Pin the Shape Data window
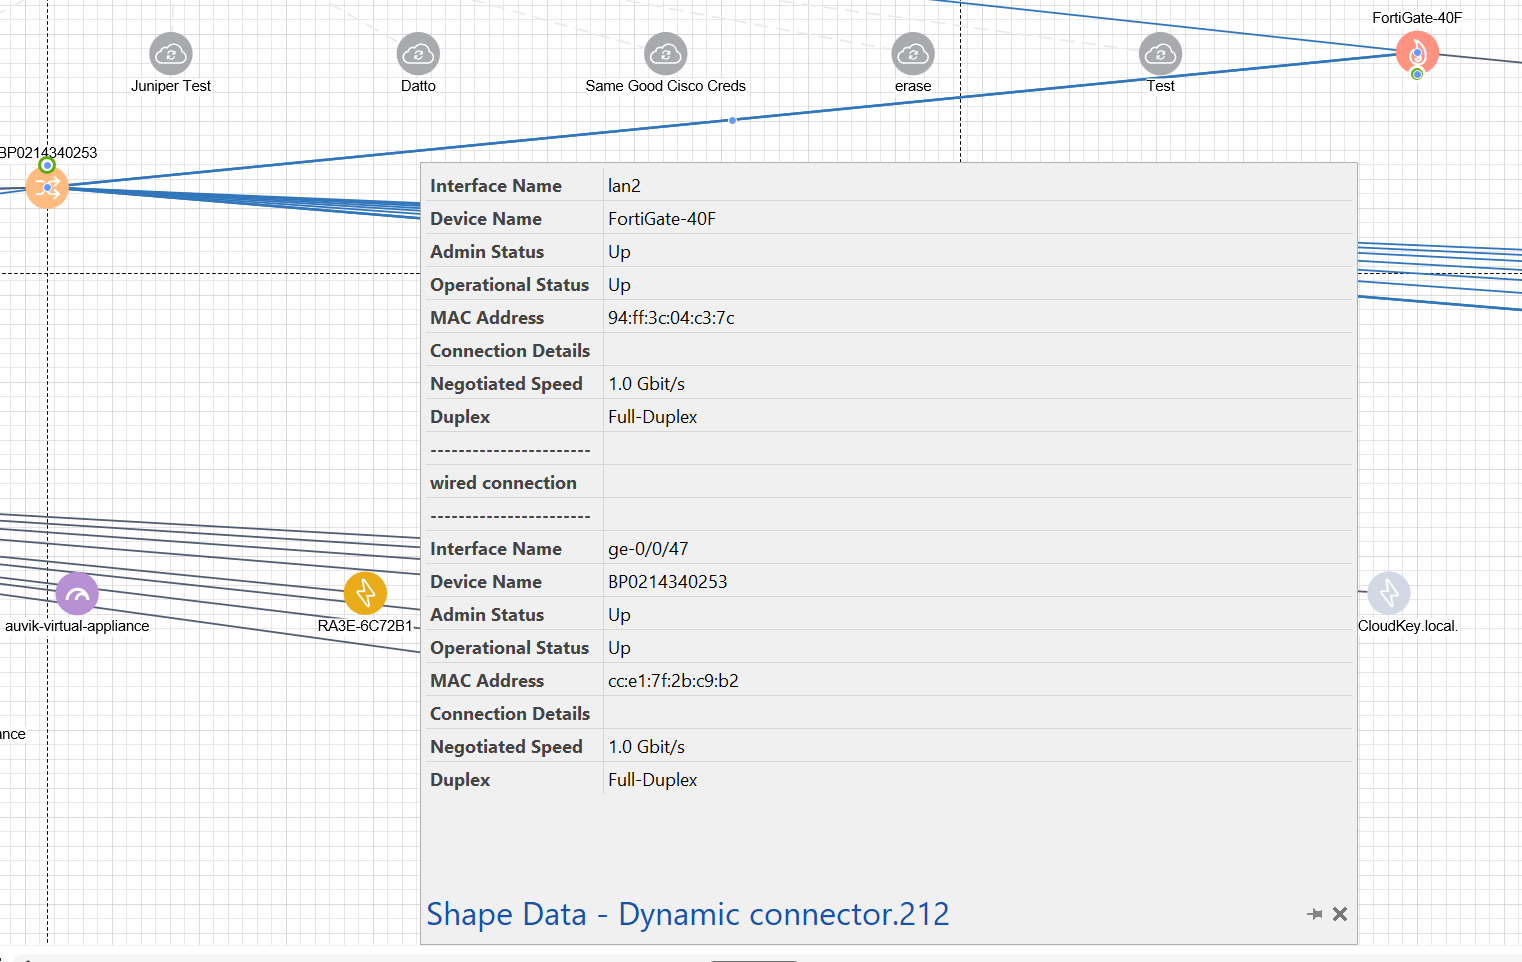 pos(1314,914)
